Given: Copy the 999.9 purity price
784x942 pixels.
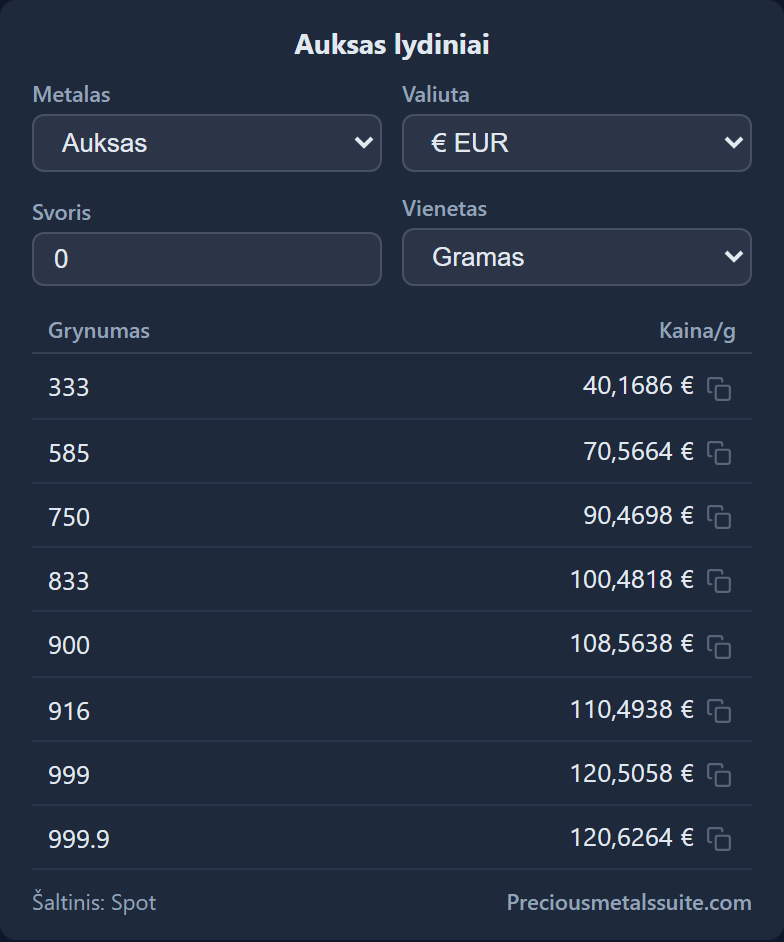Looking at the screenshot, I should pyautogui.click(x=719, y=839).
